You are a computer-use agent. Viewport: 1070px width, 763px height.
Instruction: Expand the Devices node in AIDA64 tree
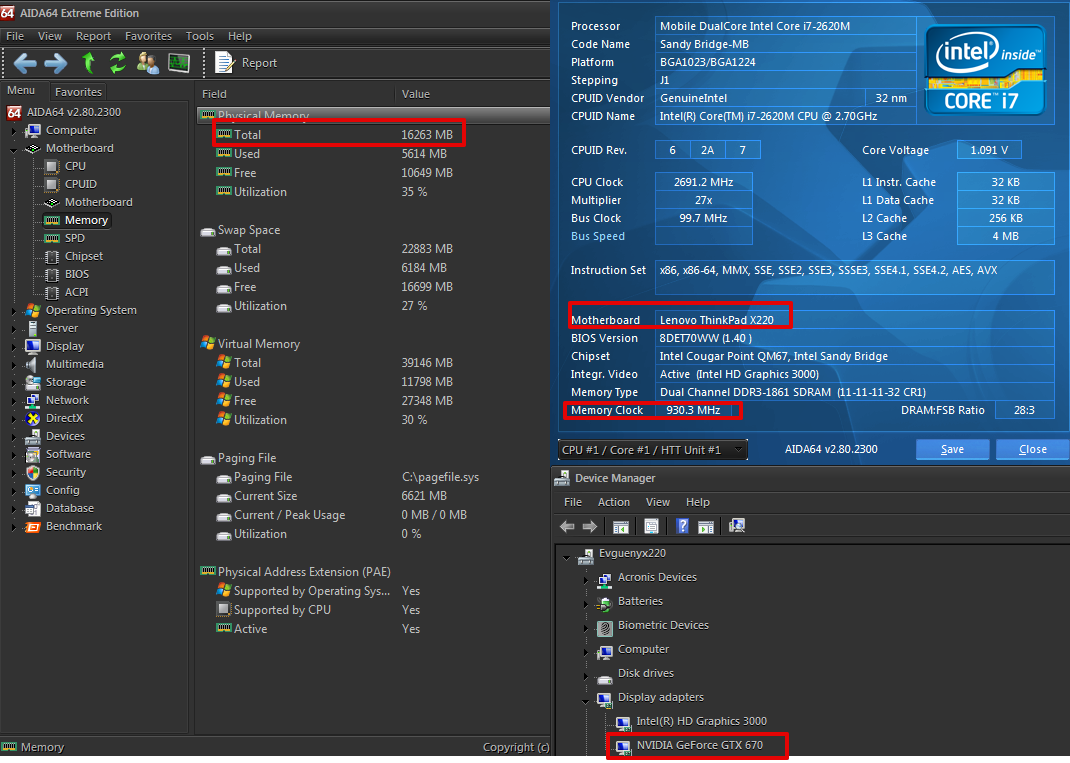pos(14,436)
